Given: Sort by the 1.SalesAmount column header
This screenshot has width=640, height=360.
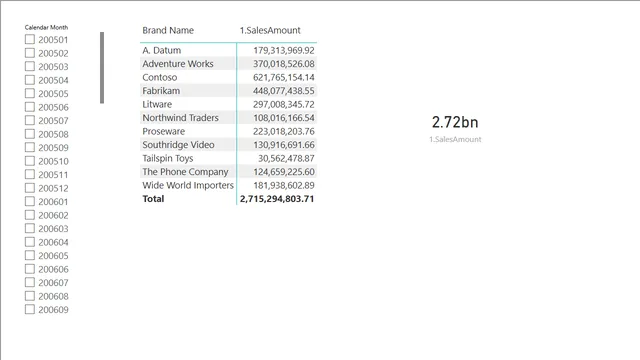Looking at the screenshot, I should click(270, 30).
